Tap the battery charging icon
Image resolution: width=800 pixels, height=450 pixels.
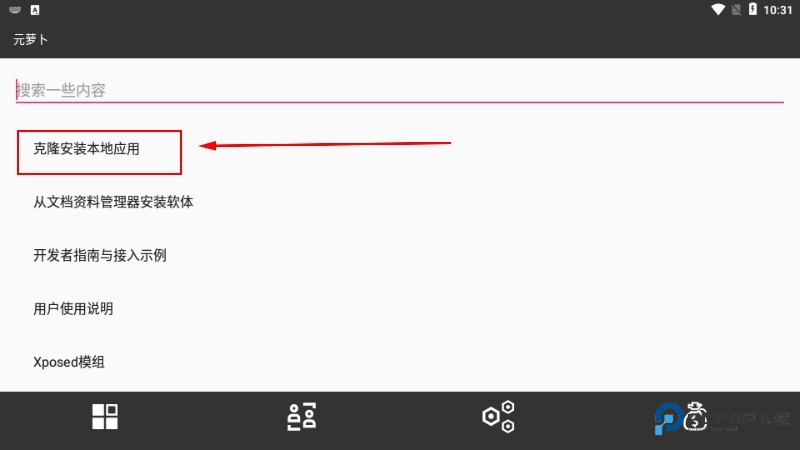753,9
